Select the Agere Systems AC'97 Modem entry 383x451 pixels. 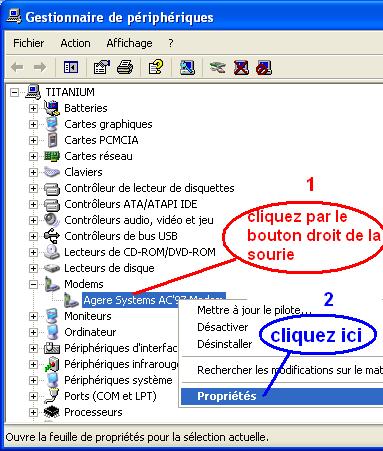tap(154, 300)
